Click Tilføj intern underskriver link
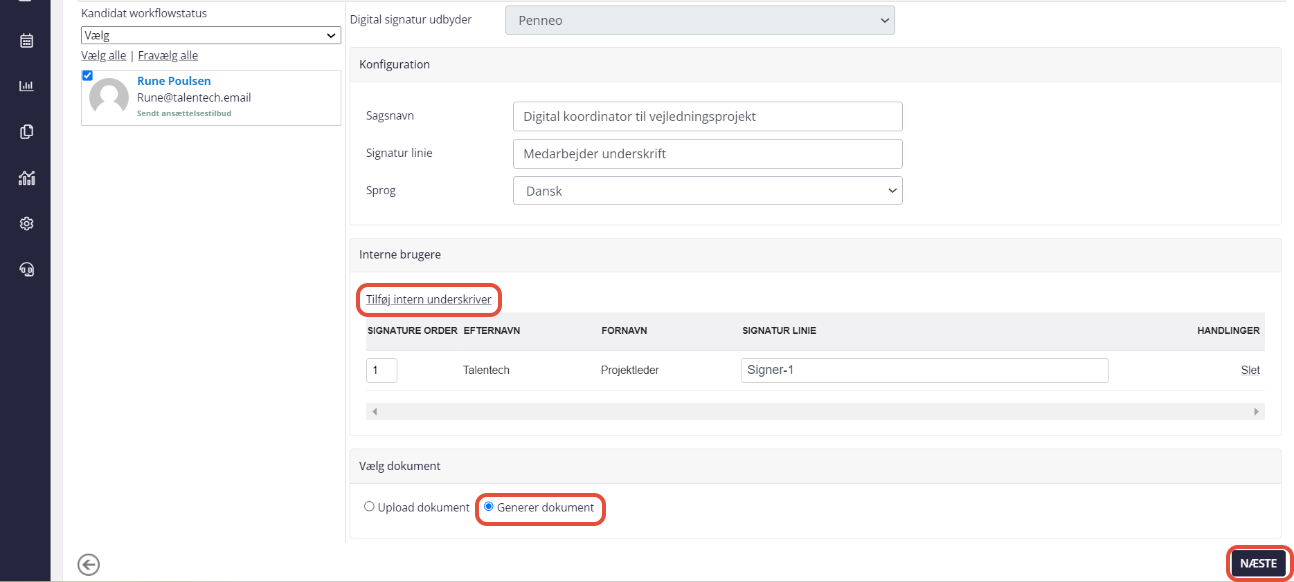This screenshot has width=1294, height=582. tap(428, 299)
